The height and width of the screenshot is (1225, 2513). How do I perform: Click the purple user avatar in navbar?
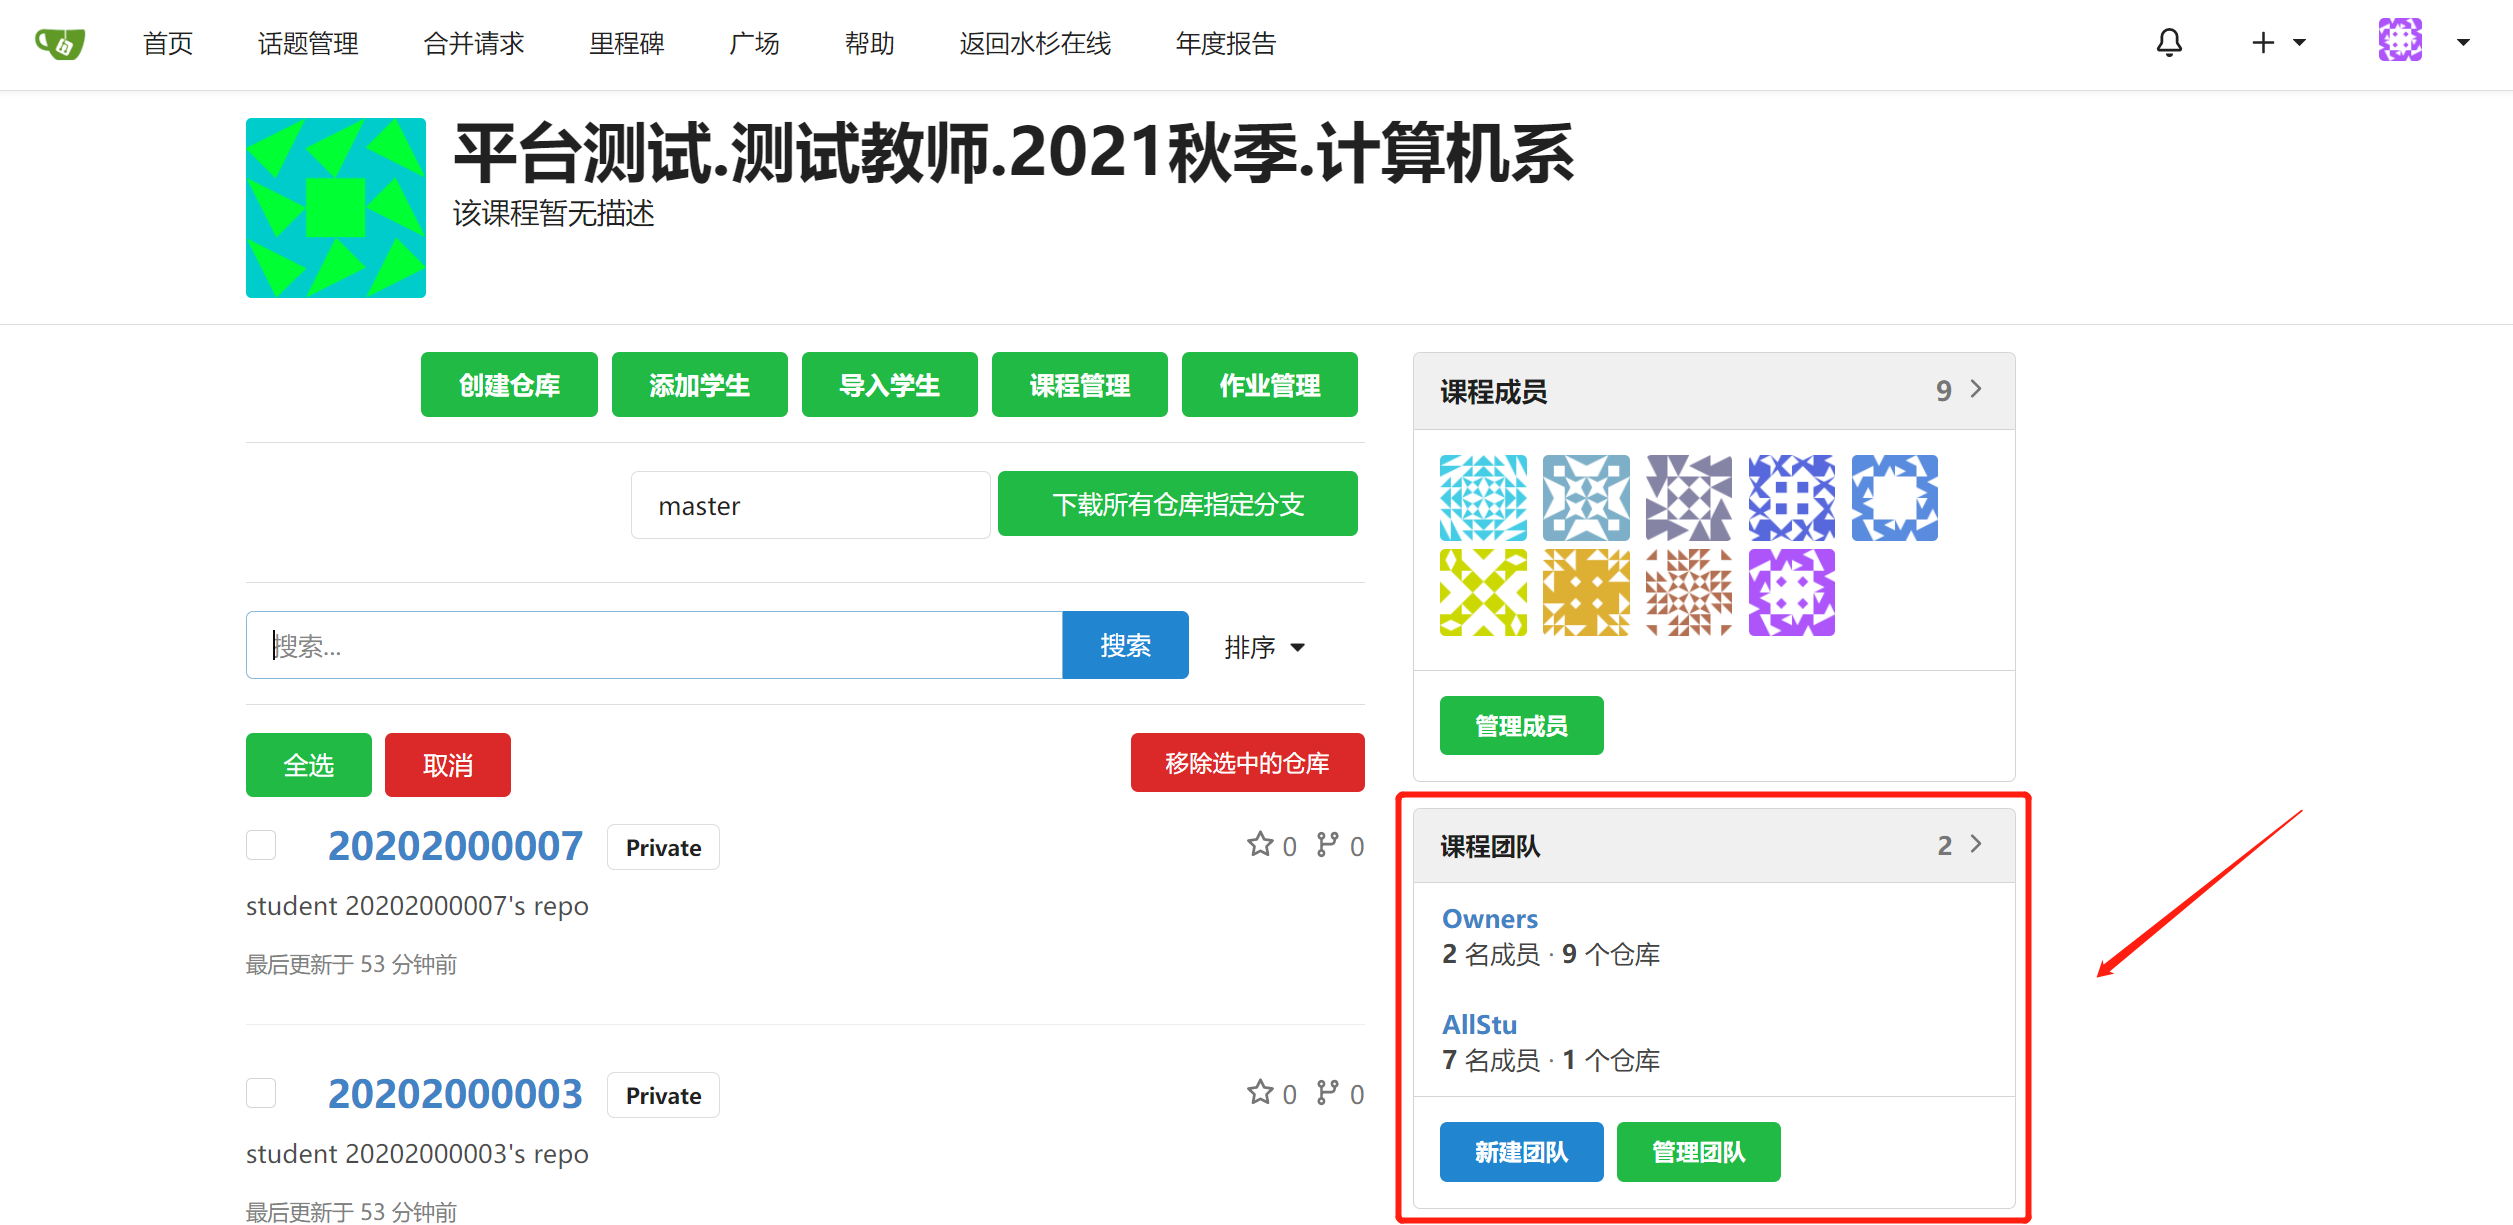tap(2400, 41)
